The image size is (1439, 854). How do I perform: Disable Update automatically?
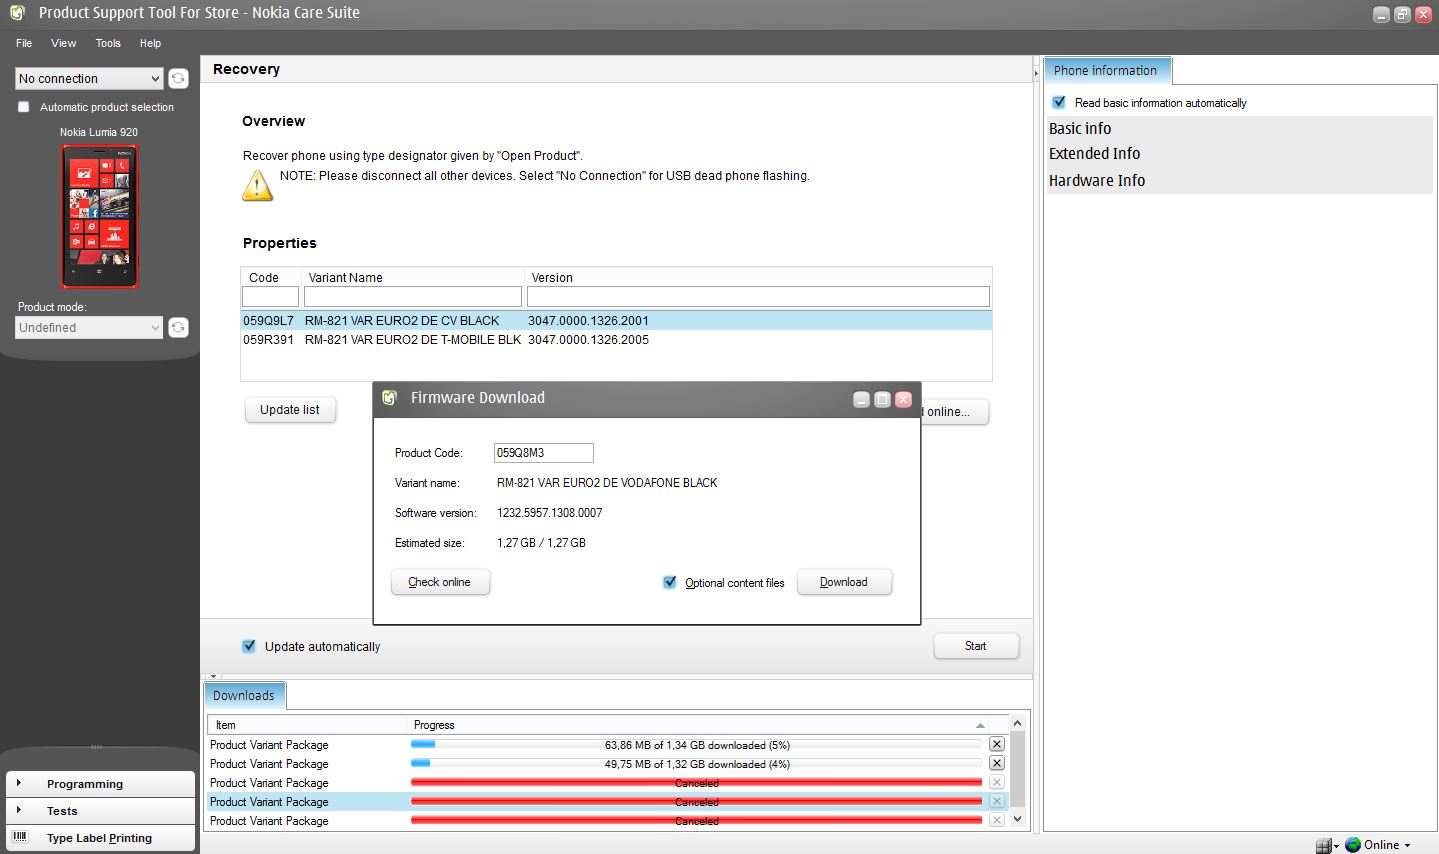pyautogui.click(x=249, y=646)
